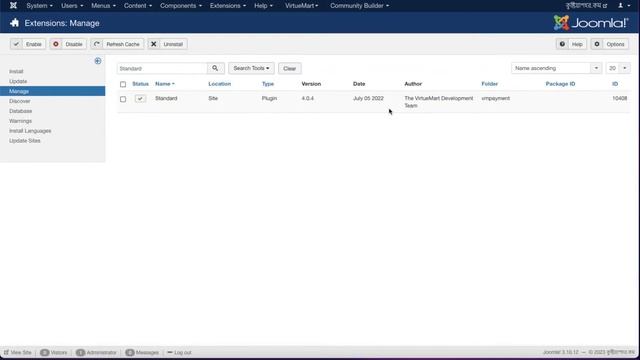Check the select-all checkbox in the table header

[x=123, y=84]
